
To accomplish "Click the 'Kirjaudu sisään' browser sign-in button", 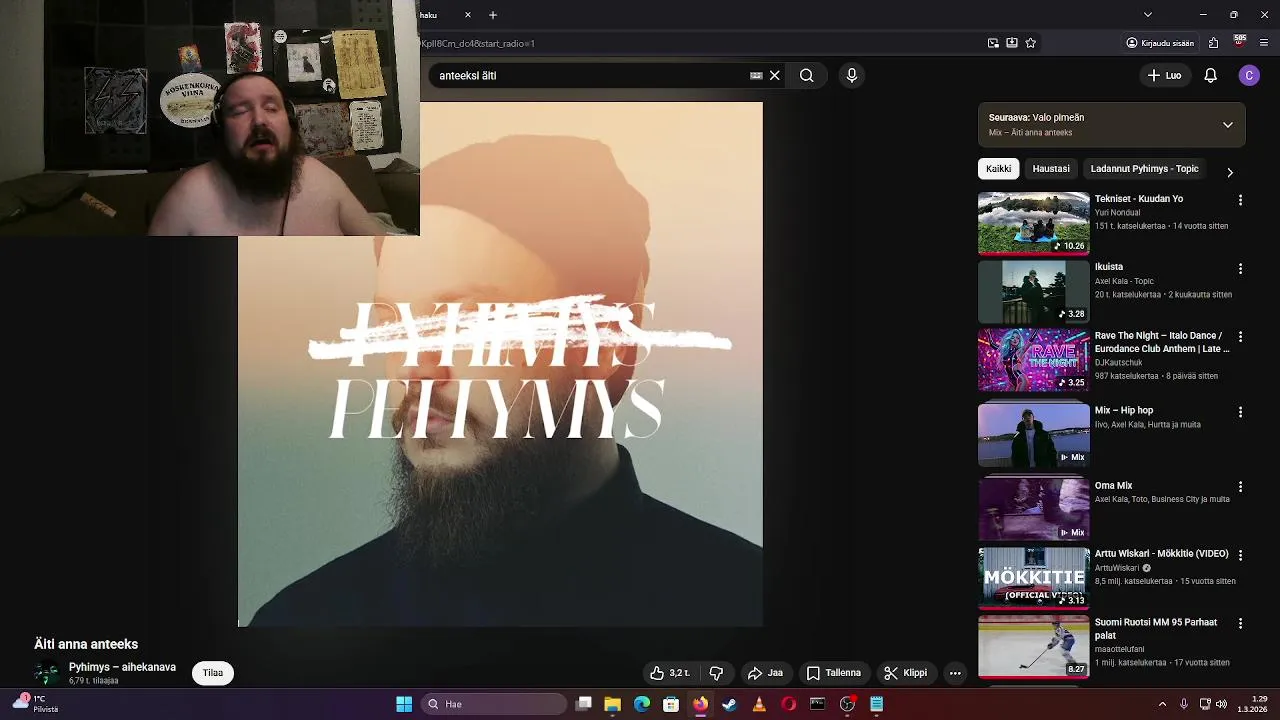I will pos(1160,43).
